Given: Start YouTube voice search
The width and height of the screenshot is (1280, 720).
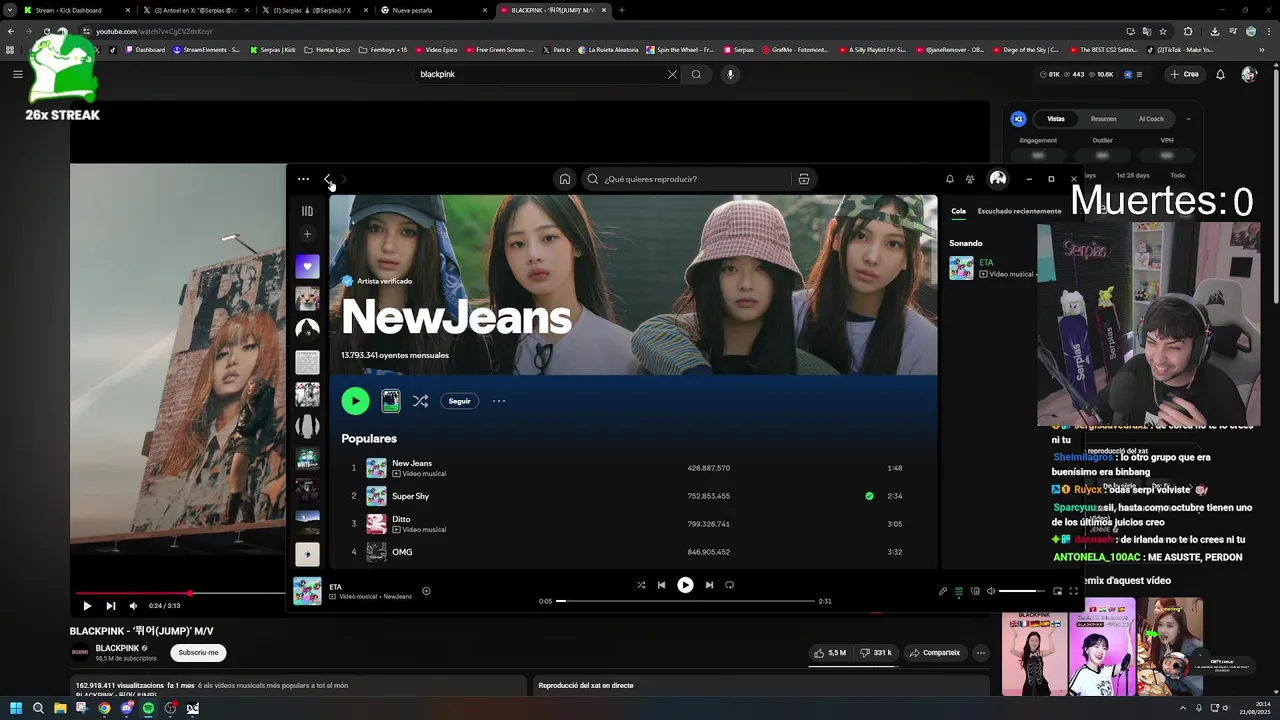Looking at the screenshot, I should [x=730, y=74].
